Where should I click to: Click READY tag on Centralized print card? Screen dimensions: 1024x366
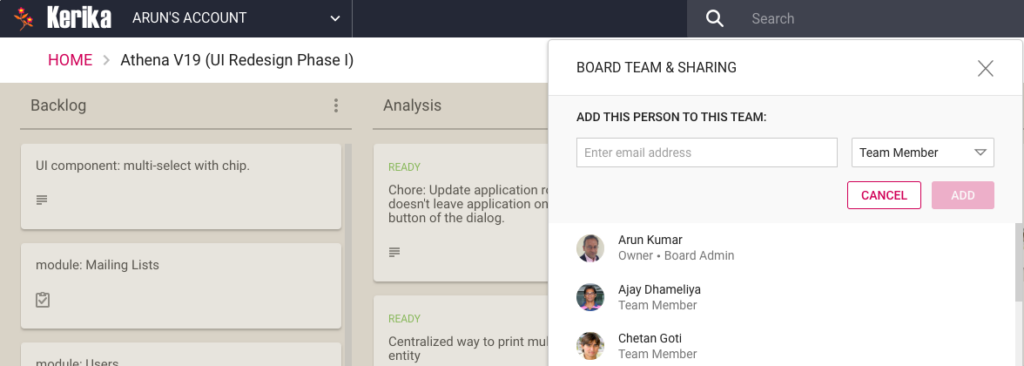point(404,319)
